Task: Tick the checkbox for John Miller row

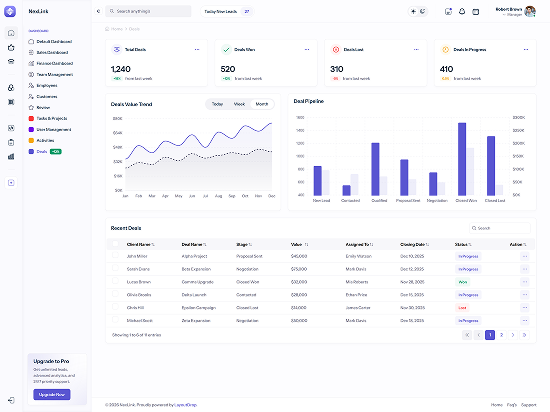Action: click(x=115, y=255)
